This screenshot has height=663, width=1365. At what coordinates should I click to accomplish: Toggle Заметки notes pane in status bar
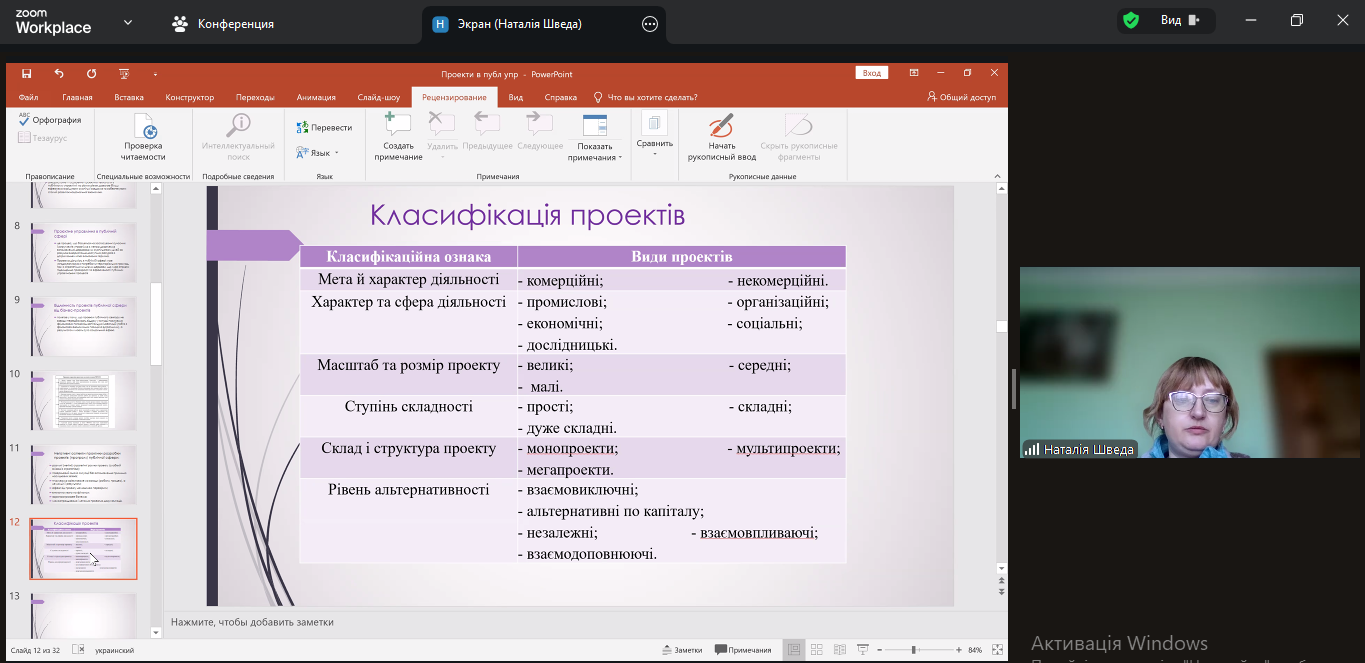pyautogui.click(x=682, y=650)
